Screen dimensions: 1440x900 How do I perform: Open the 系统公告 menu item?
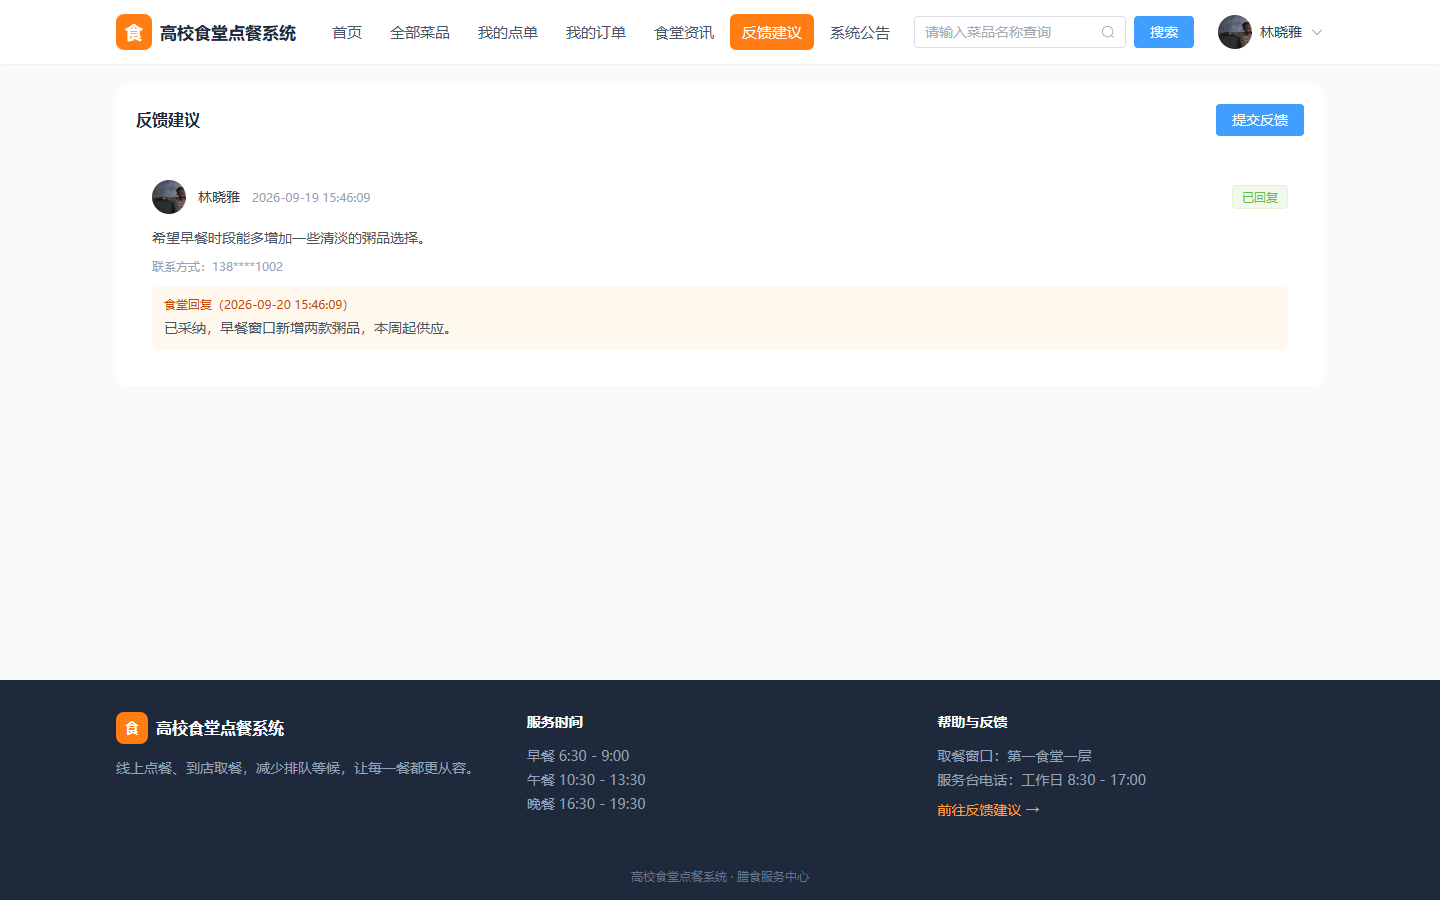860,32
